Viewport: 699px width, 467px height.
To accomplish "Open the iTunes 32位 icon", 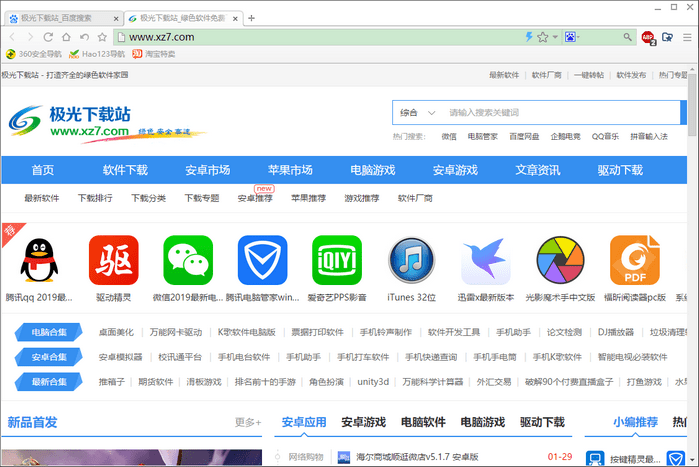I will click(411, 260).
